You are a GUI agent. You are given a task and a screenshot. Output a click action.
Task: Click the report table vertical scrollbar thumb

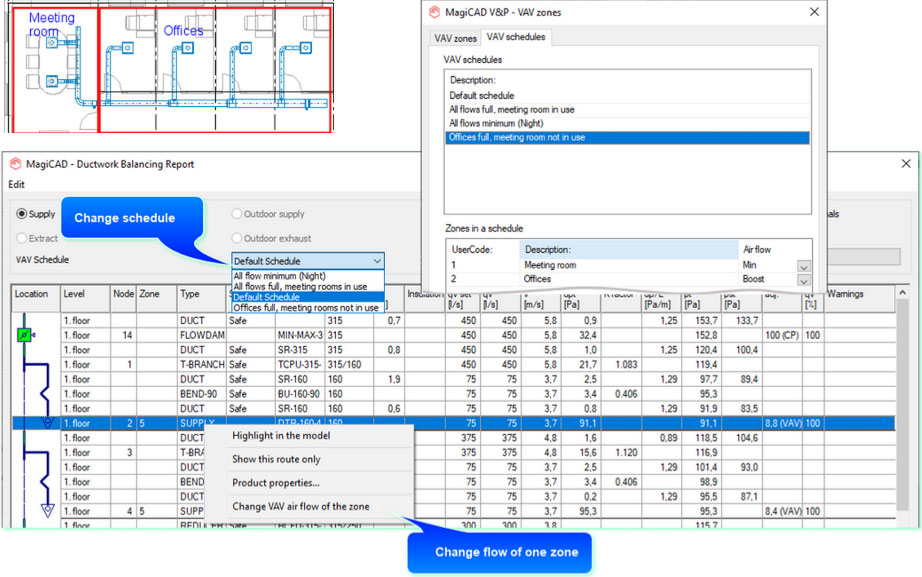pyautogui.click(x=903, y=405)
